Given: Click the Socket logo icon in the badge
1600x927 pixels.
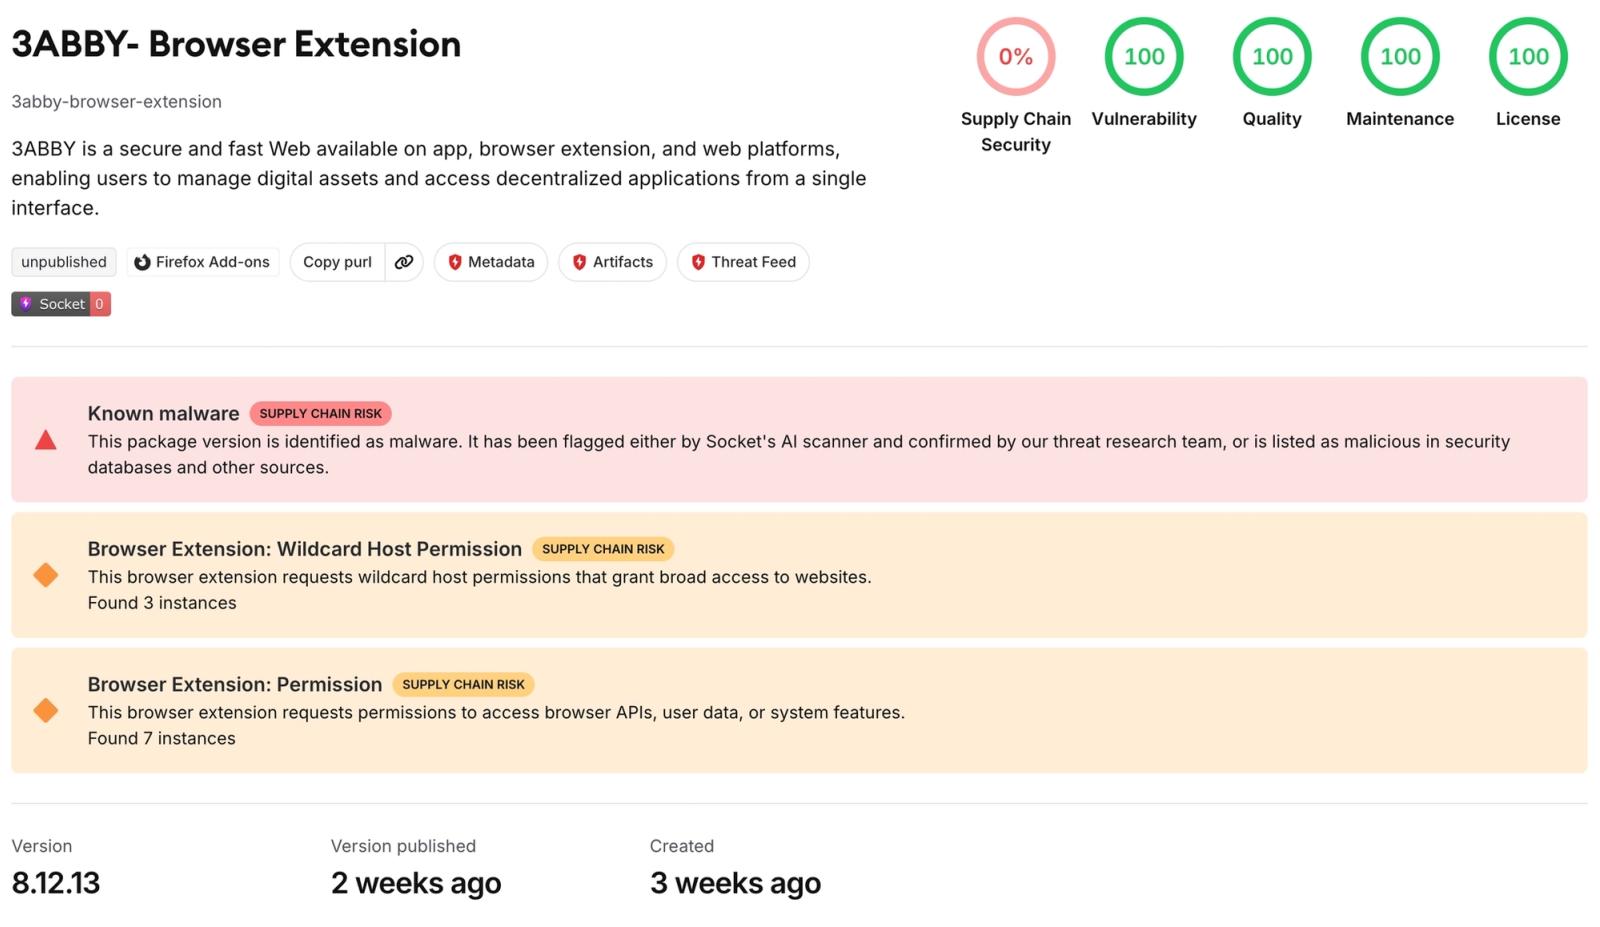Looking at the screenshot, I should 26,304.
